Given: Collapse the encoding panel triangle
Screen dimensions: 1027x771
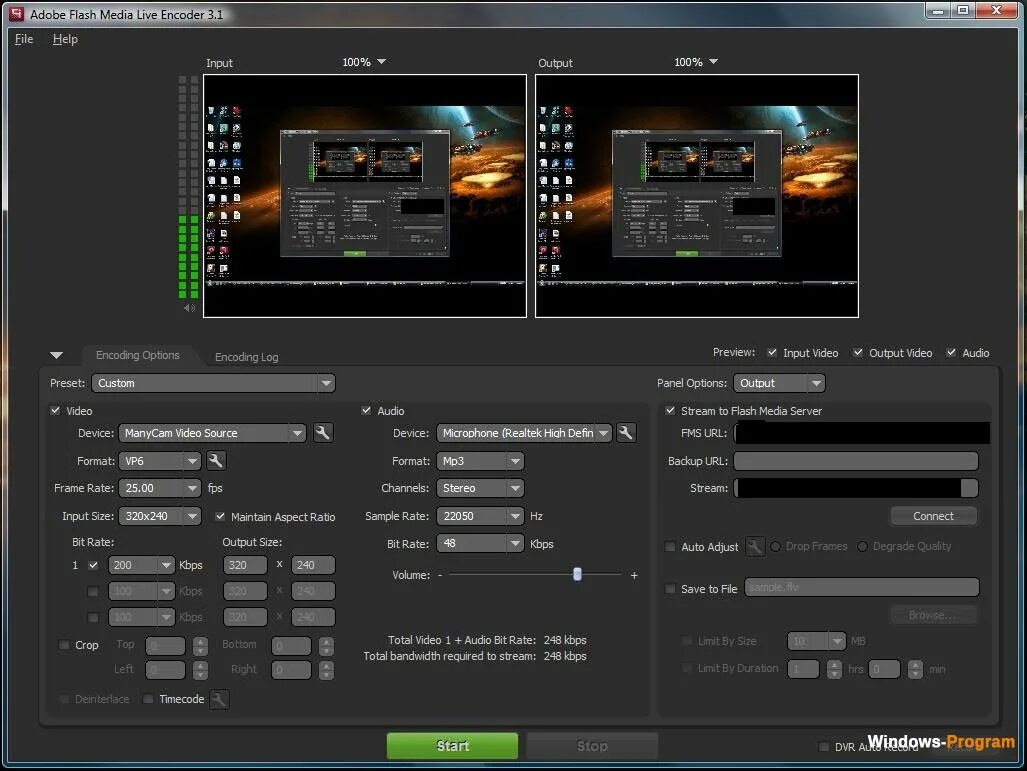Looking at the screenshot, I should tap(56, 355).
